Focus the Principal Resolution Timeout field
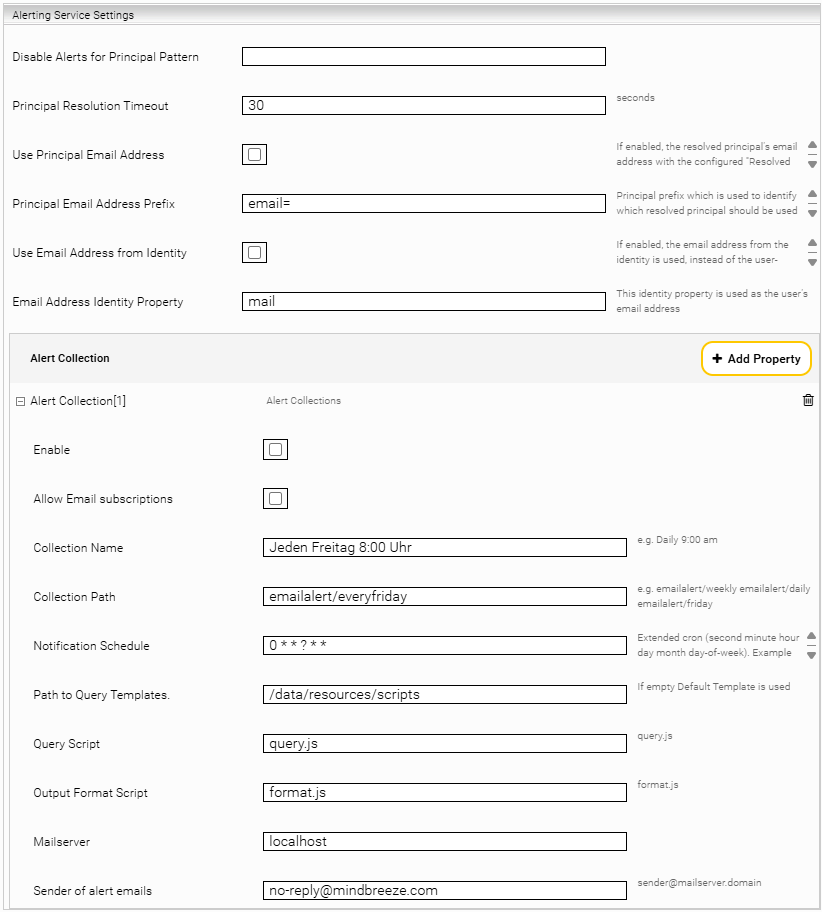Viewport: 822px width, 912px height. [x=423, y=106]
